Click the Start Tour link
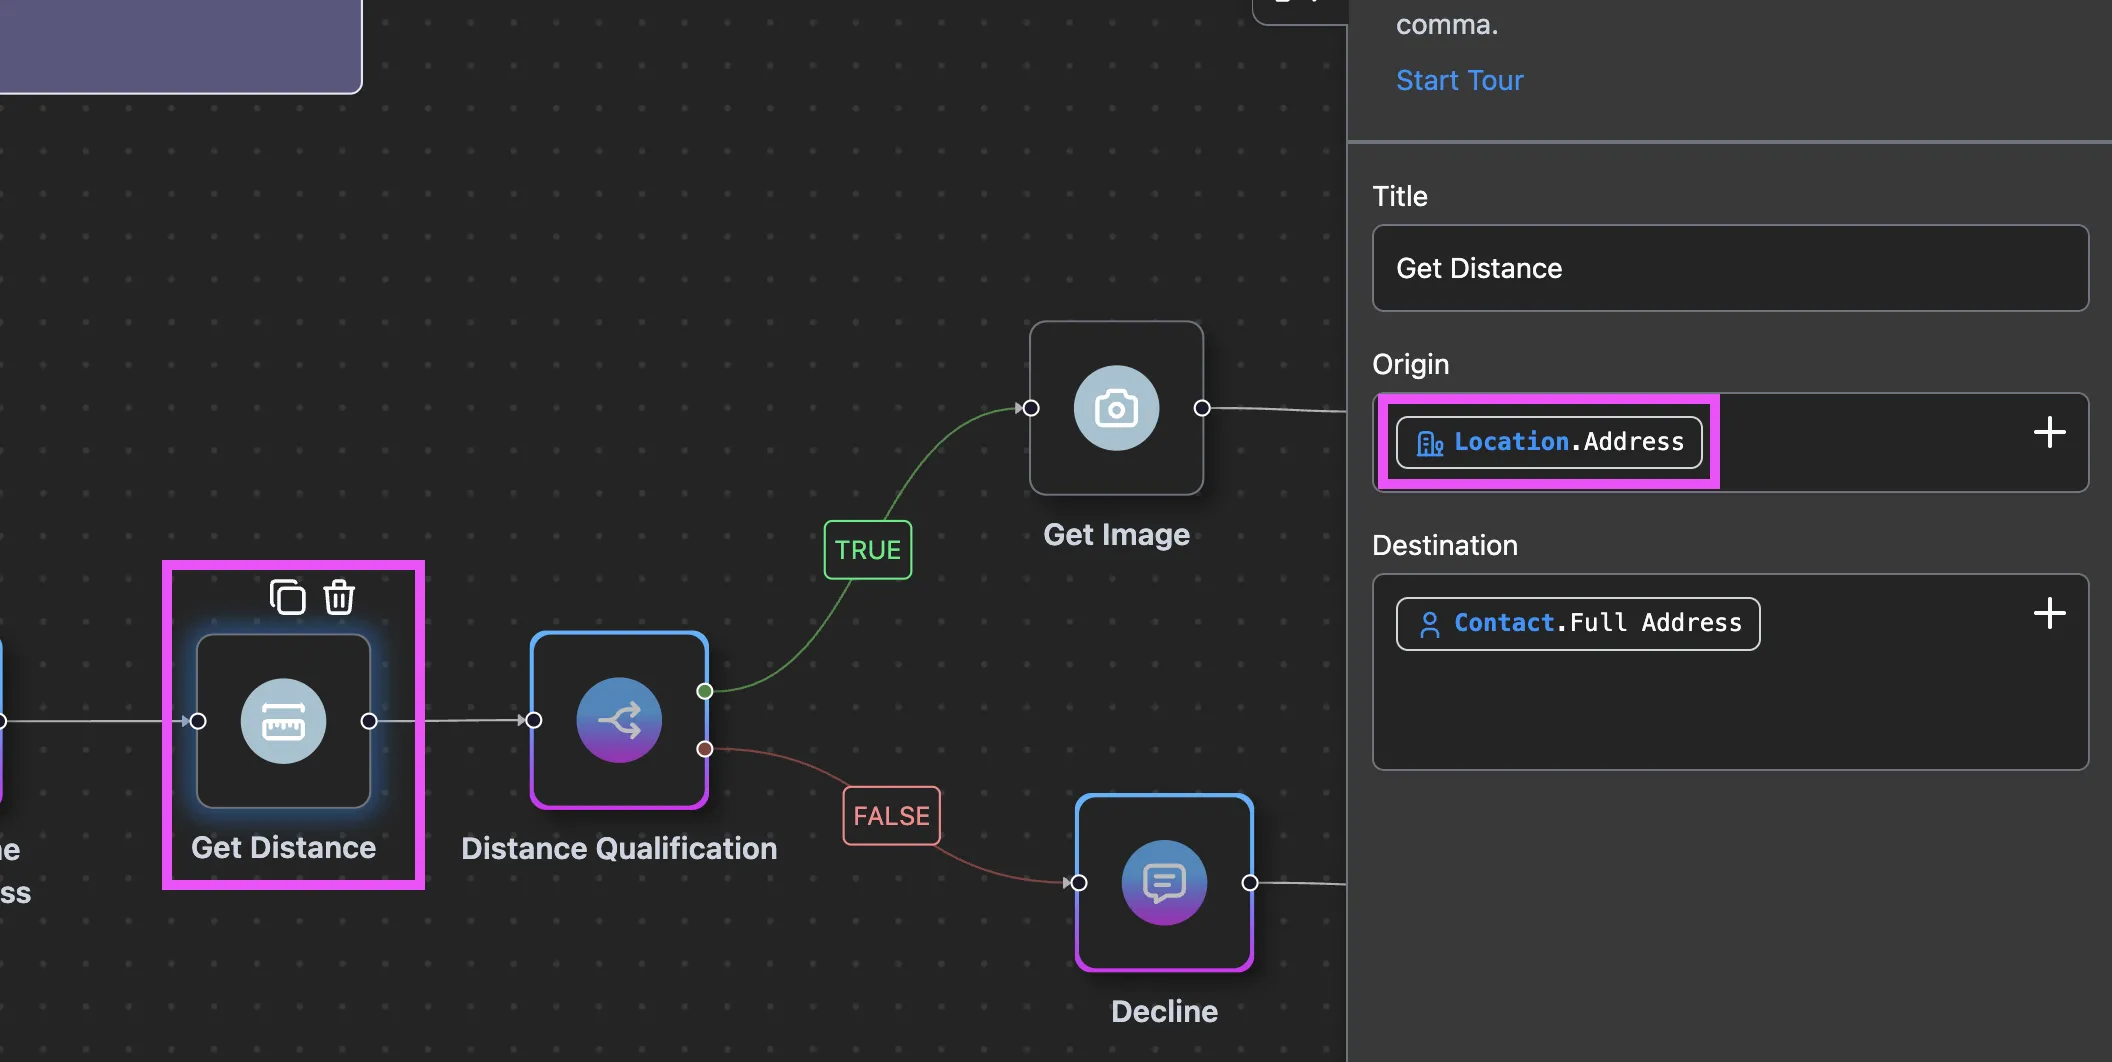This screenshot has height=1062, width=2112. point(1459,80)
